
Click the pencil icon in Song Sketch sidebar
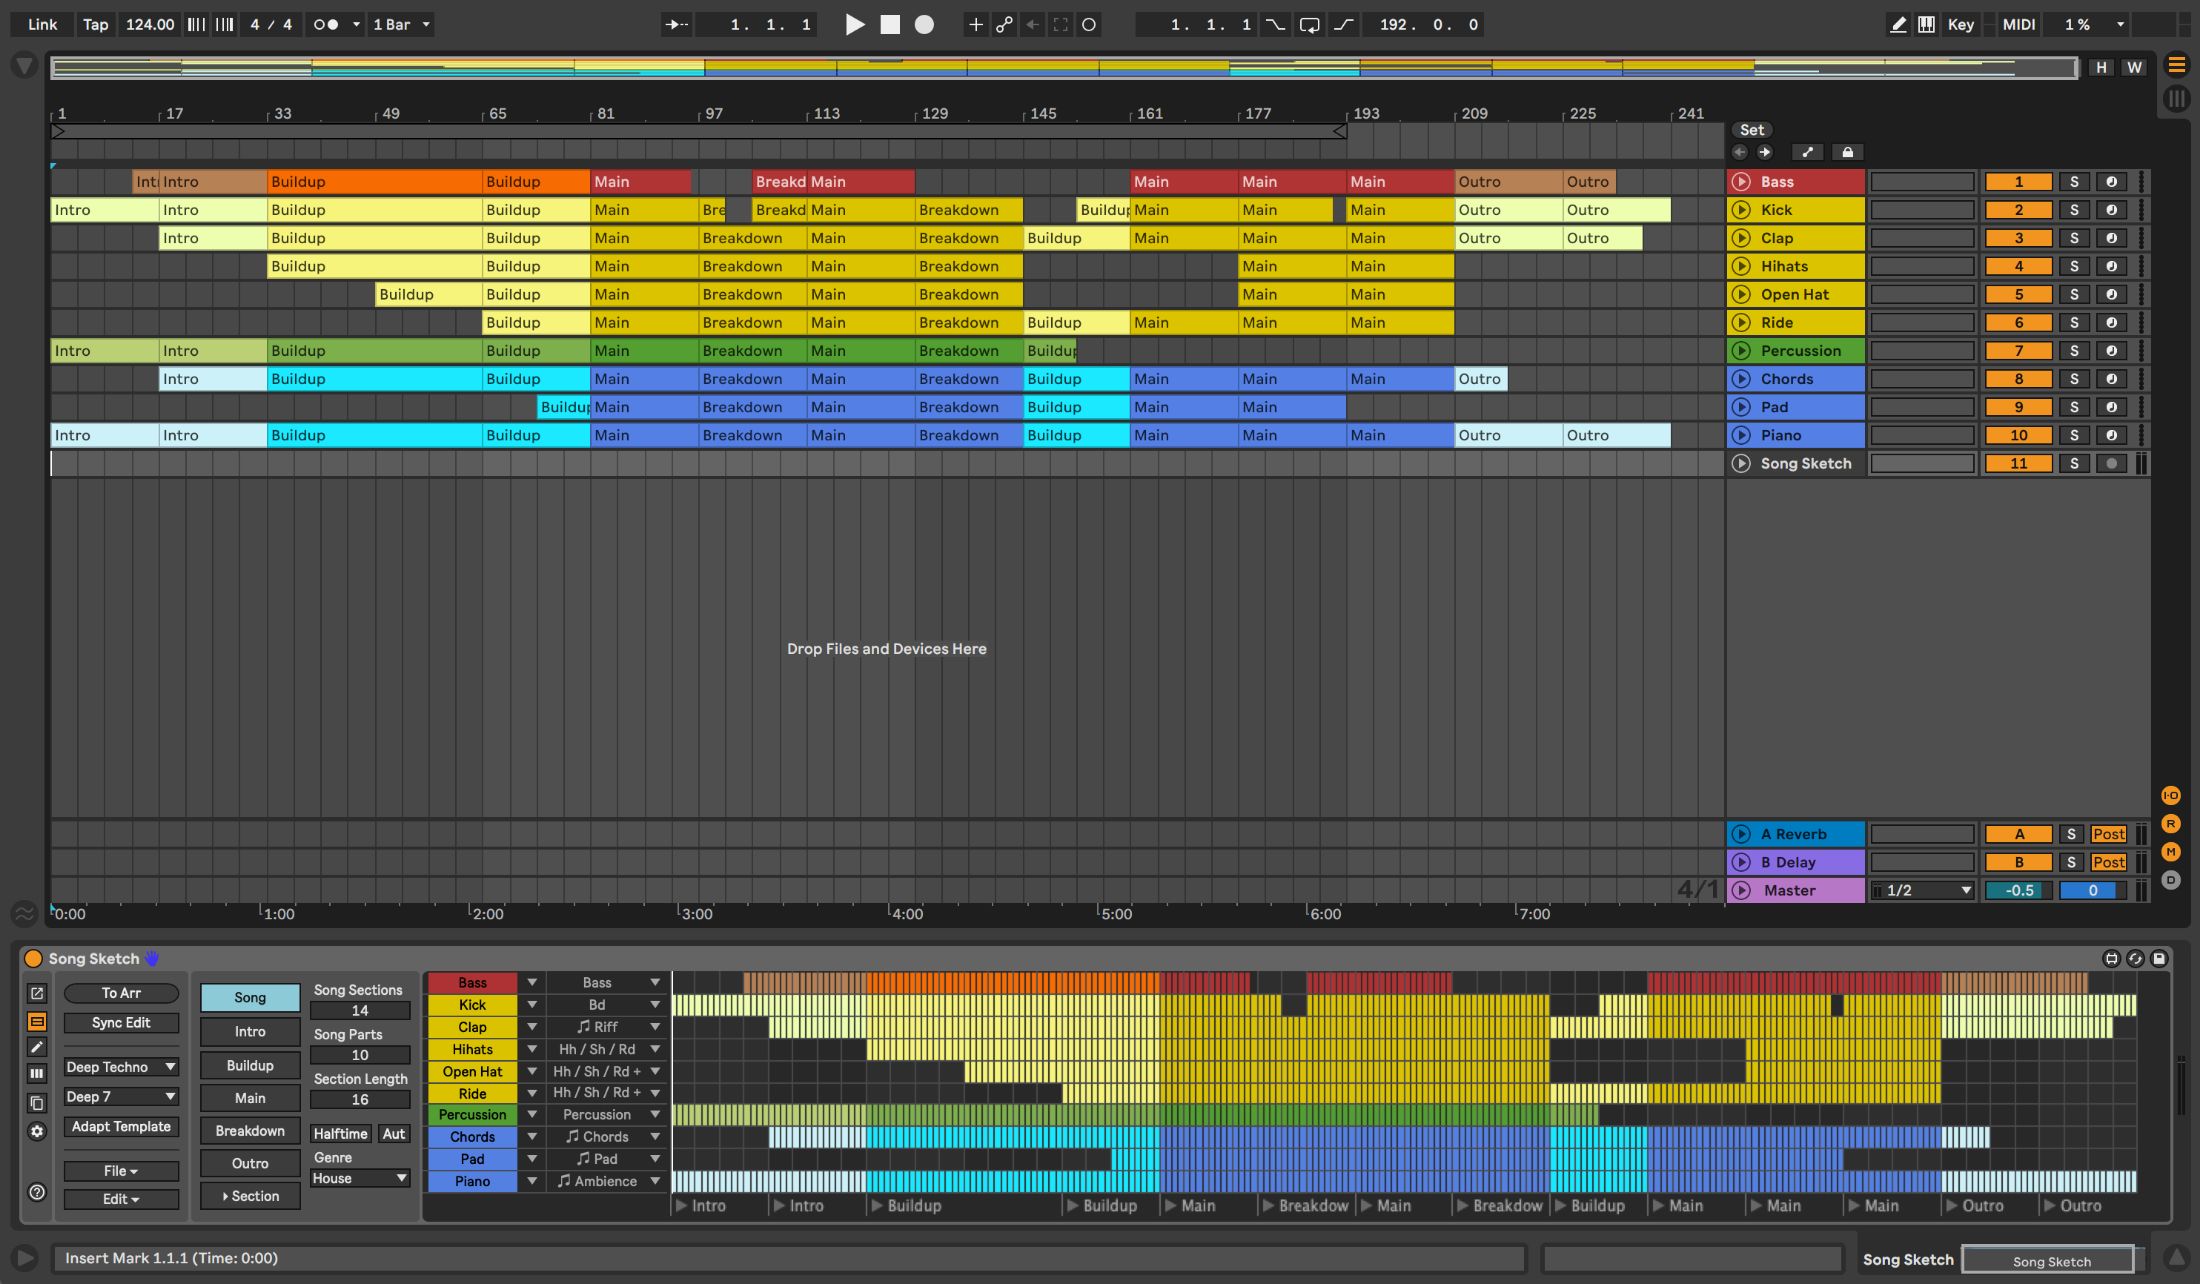pyautogui.click(x=37, y=1047)
